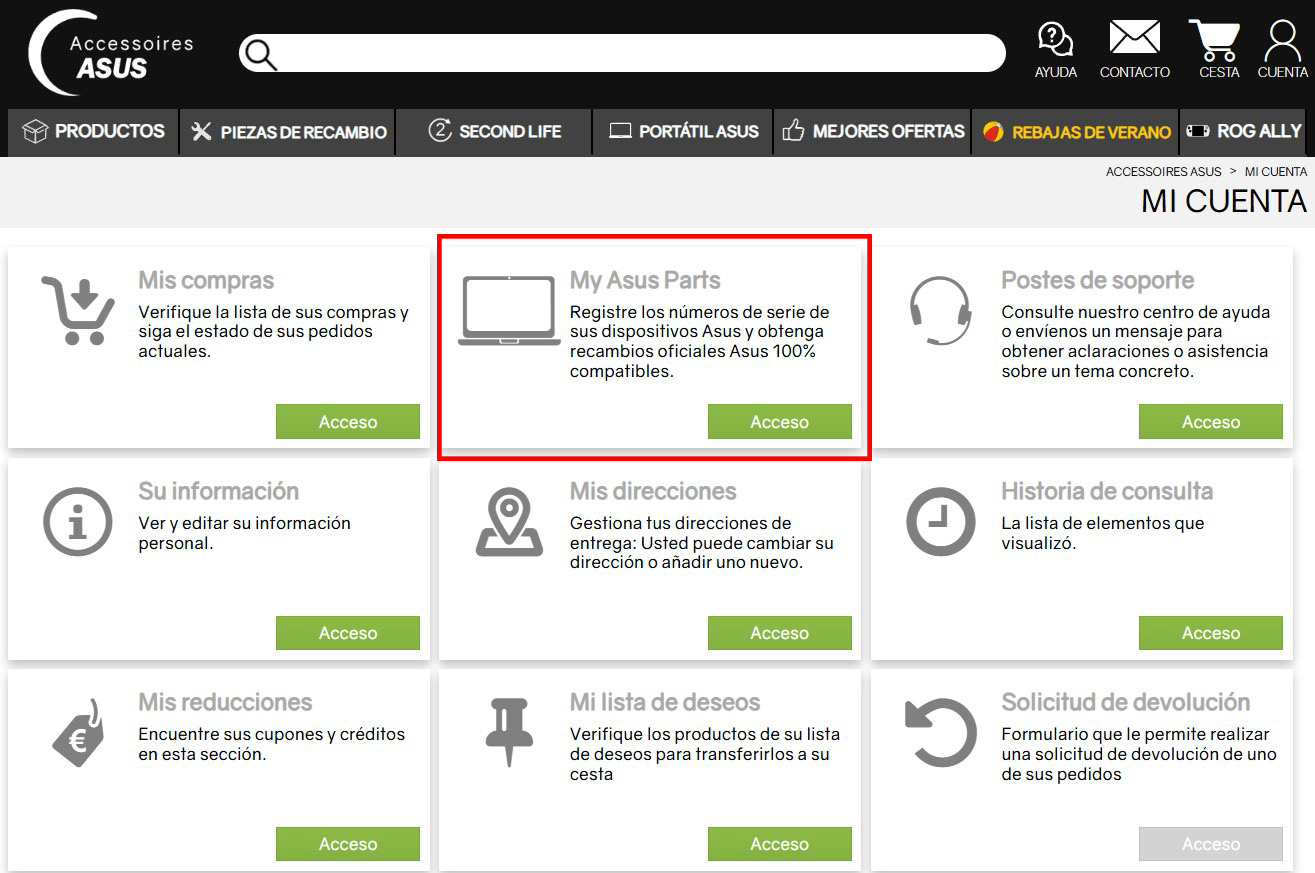Open the My Asus Parts heading
Screen dimensions: 1315x873
645,281
